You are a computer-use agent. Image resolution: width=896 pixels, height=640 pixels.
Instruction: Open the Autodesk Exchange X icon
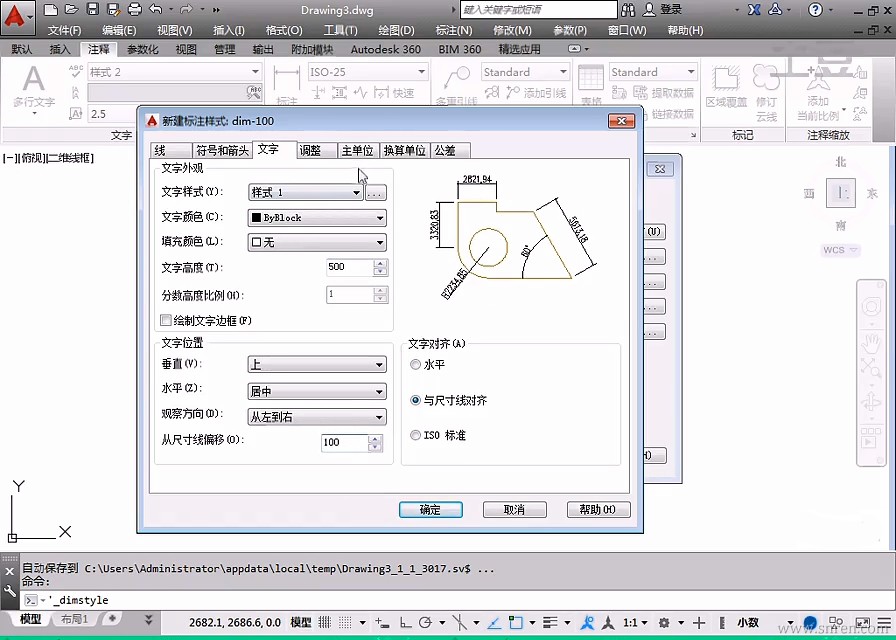[754, 10]
